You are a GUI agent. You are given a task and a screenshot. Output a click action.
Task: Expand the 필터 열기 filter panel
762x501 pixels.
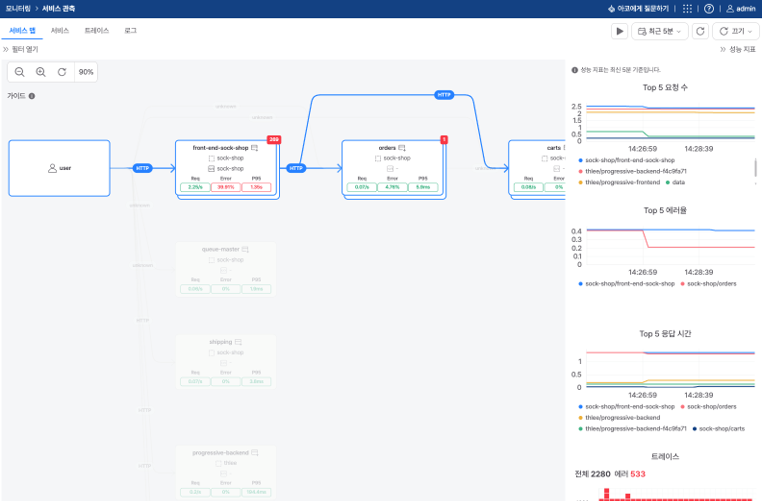point(20,49)
